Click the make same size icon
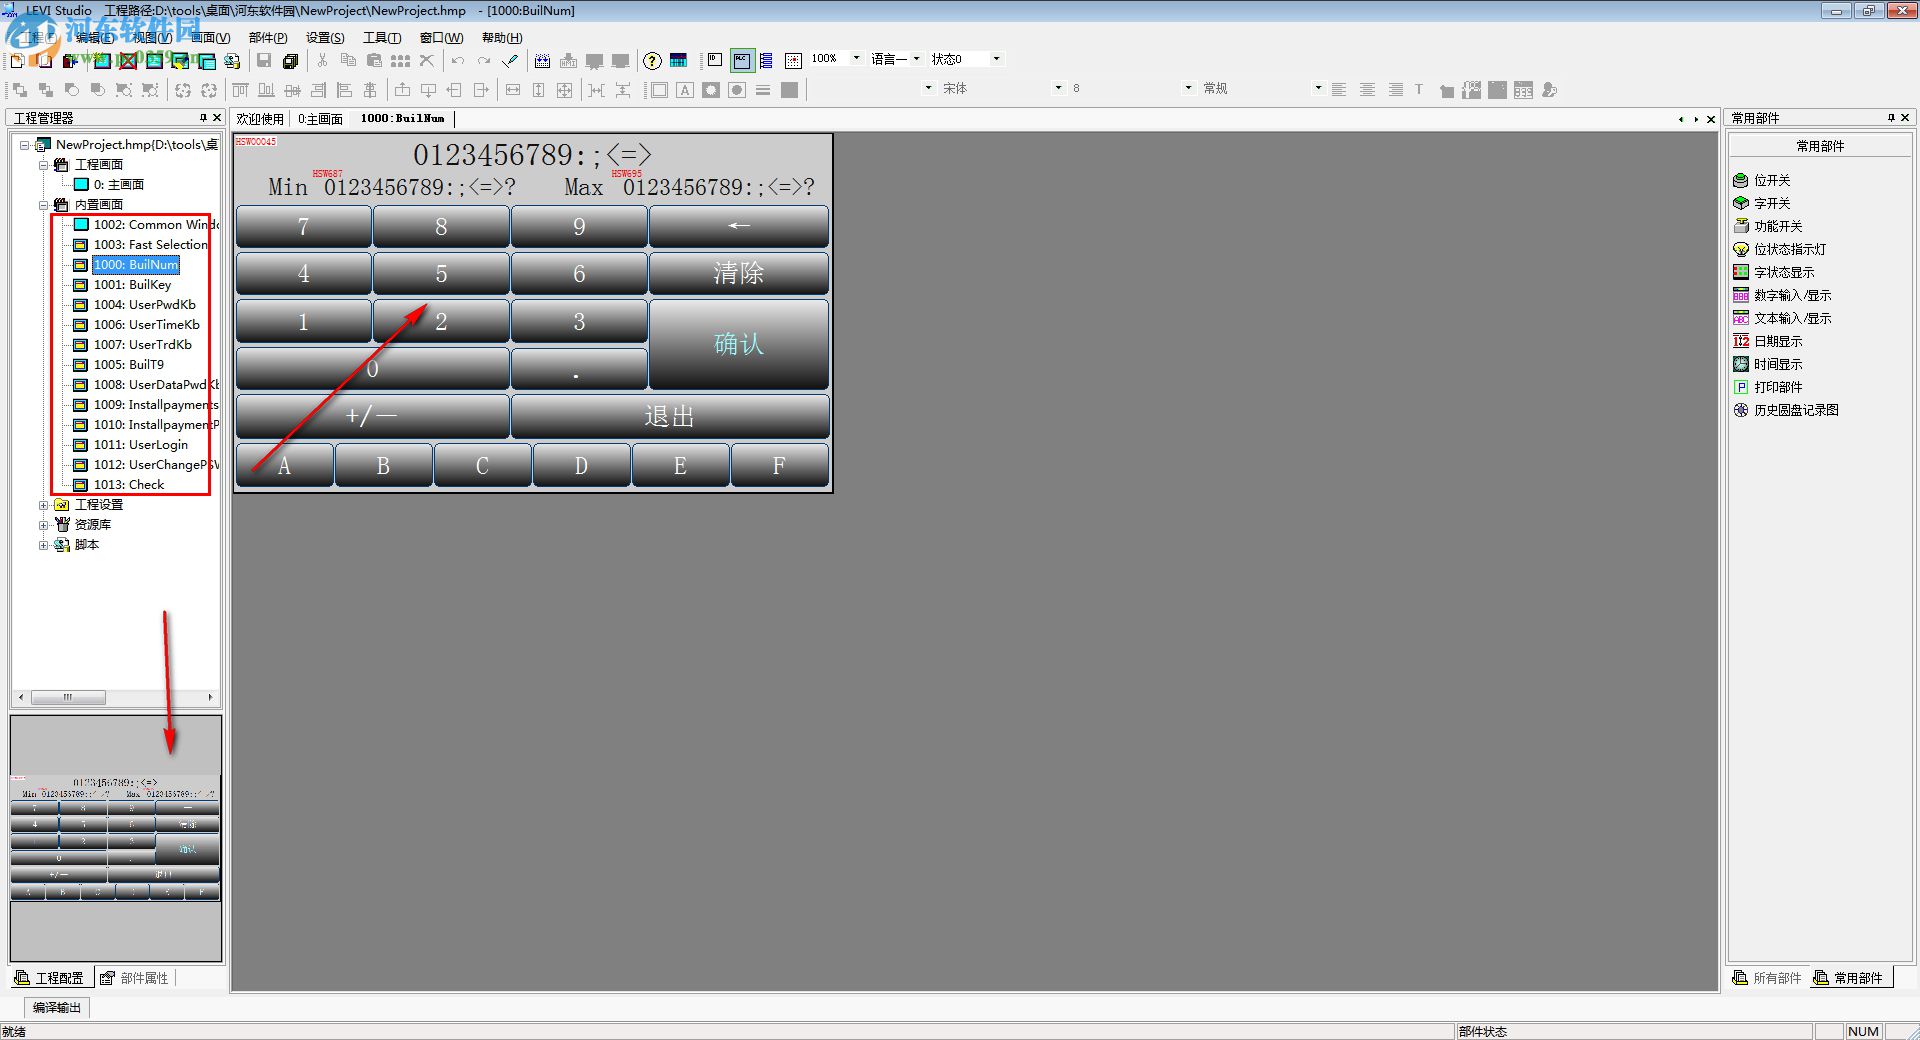The height and width of the screenshot is (1040, 1920). coord(565,90)
